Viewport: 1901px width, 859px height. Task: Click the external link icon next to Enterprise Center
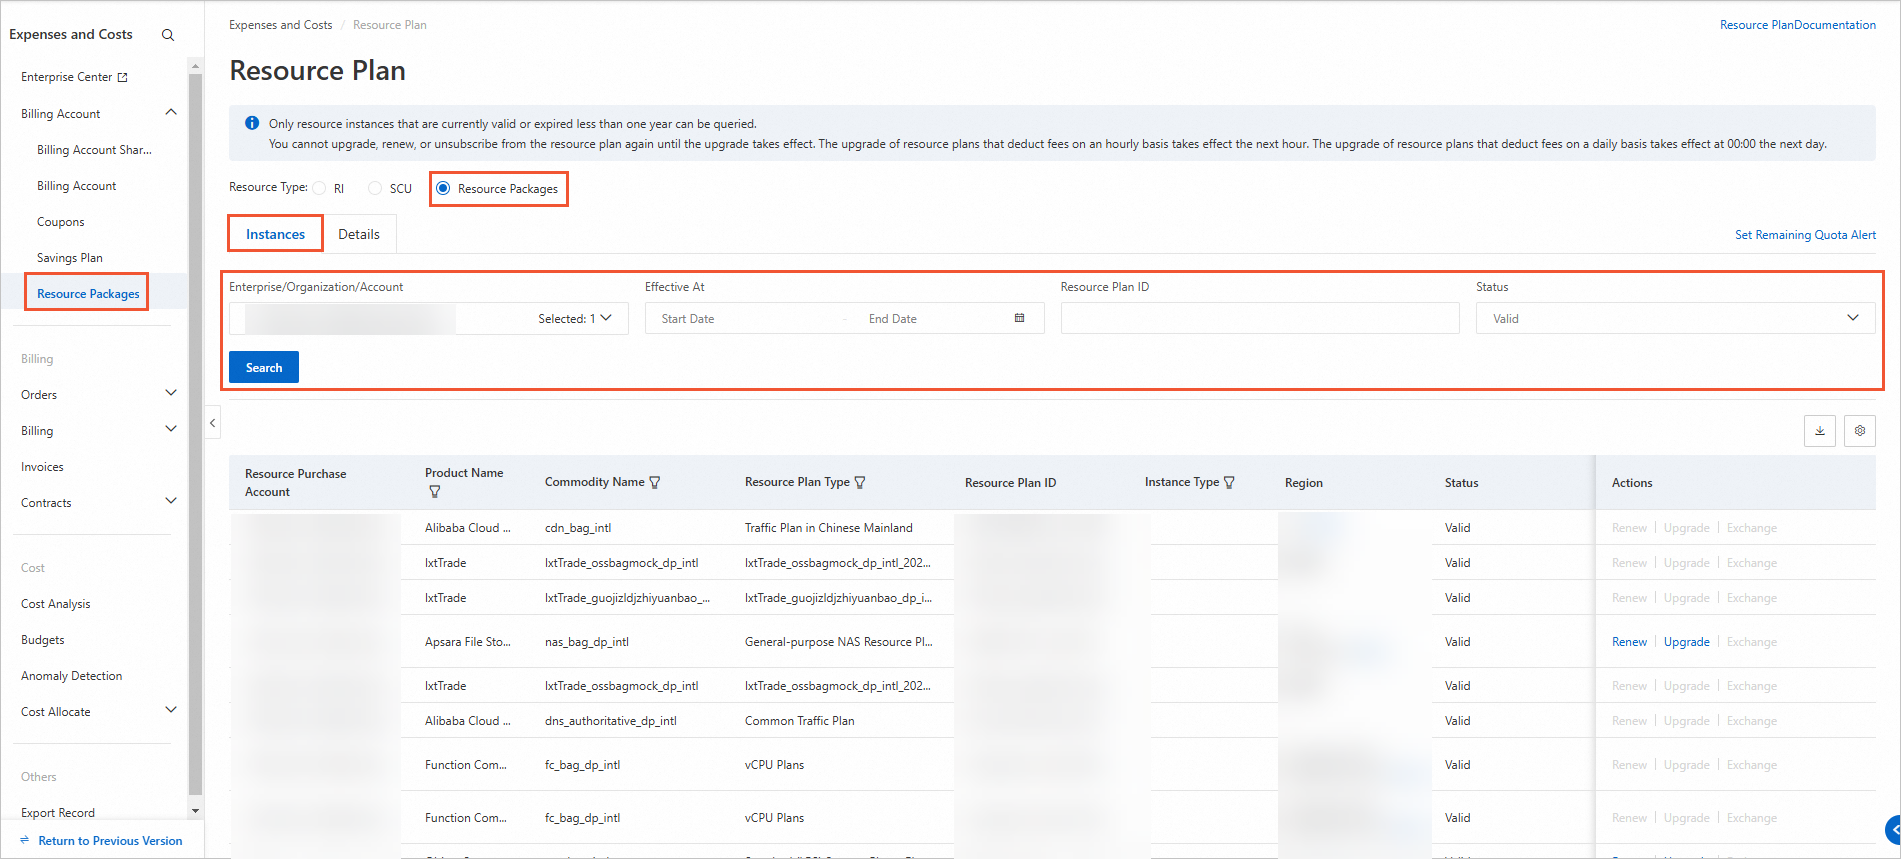click(123, 77)
